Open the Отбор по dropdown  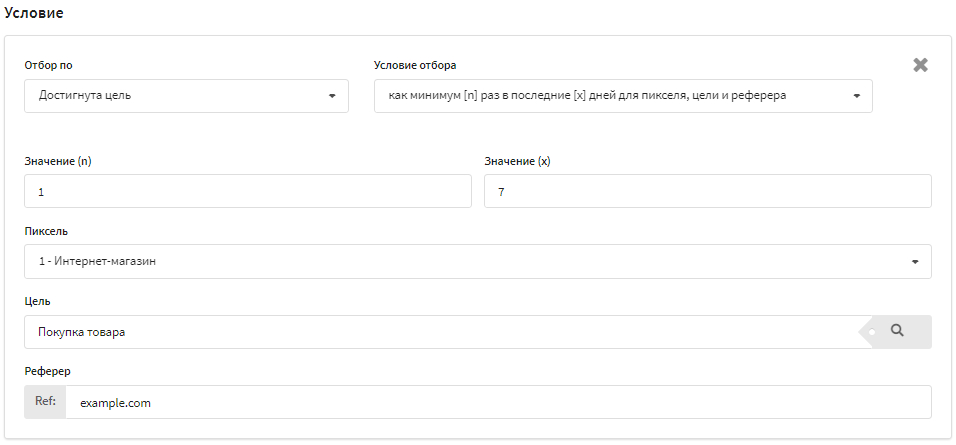185,96
